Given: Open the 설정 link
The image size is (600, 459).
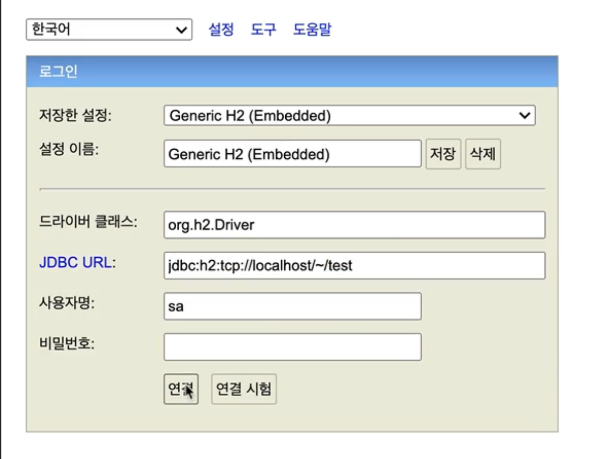Looking at the screenshot, I should click(x=221, y=29).
